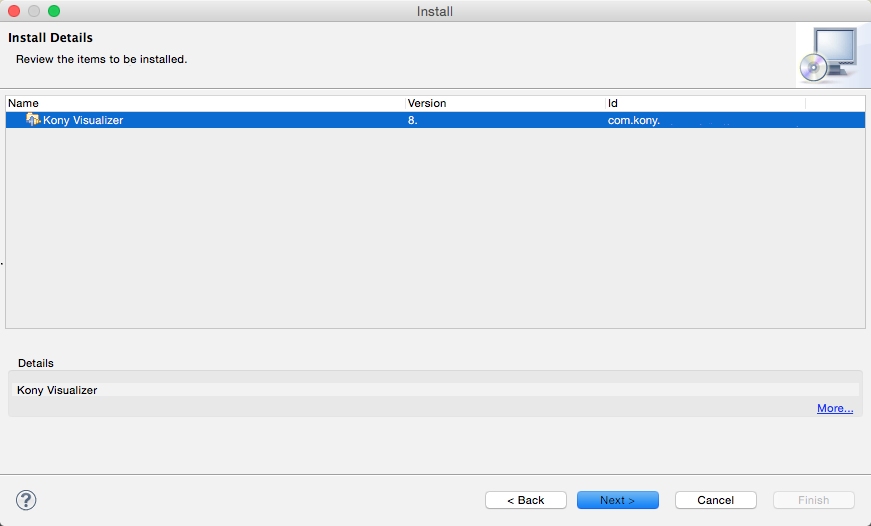Click the Details section label

[x=36, y=363]
